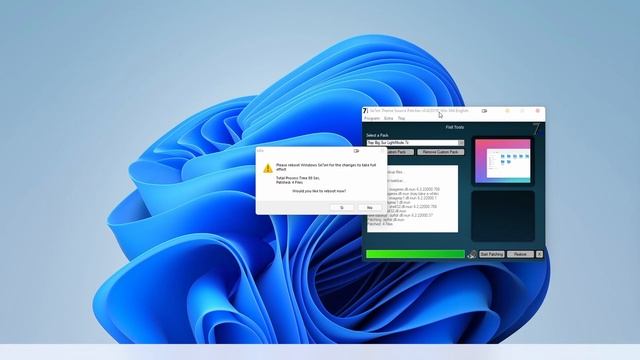Click the small icon in reboot dialog title bar
Viewport: 640px width, 360px height.
point(356,151)
